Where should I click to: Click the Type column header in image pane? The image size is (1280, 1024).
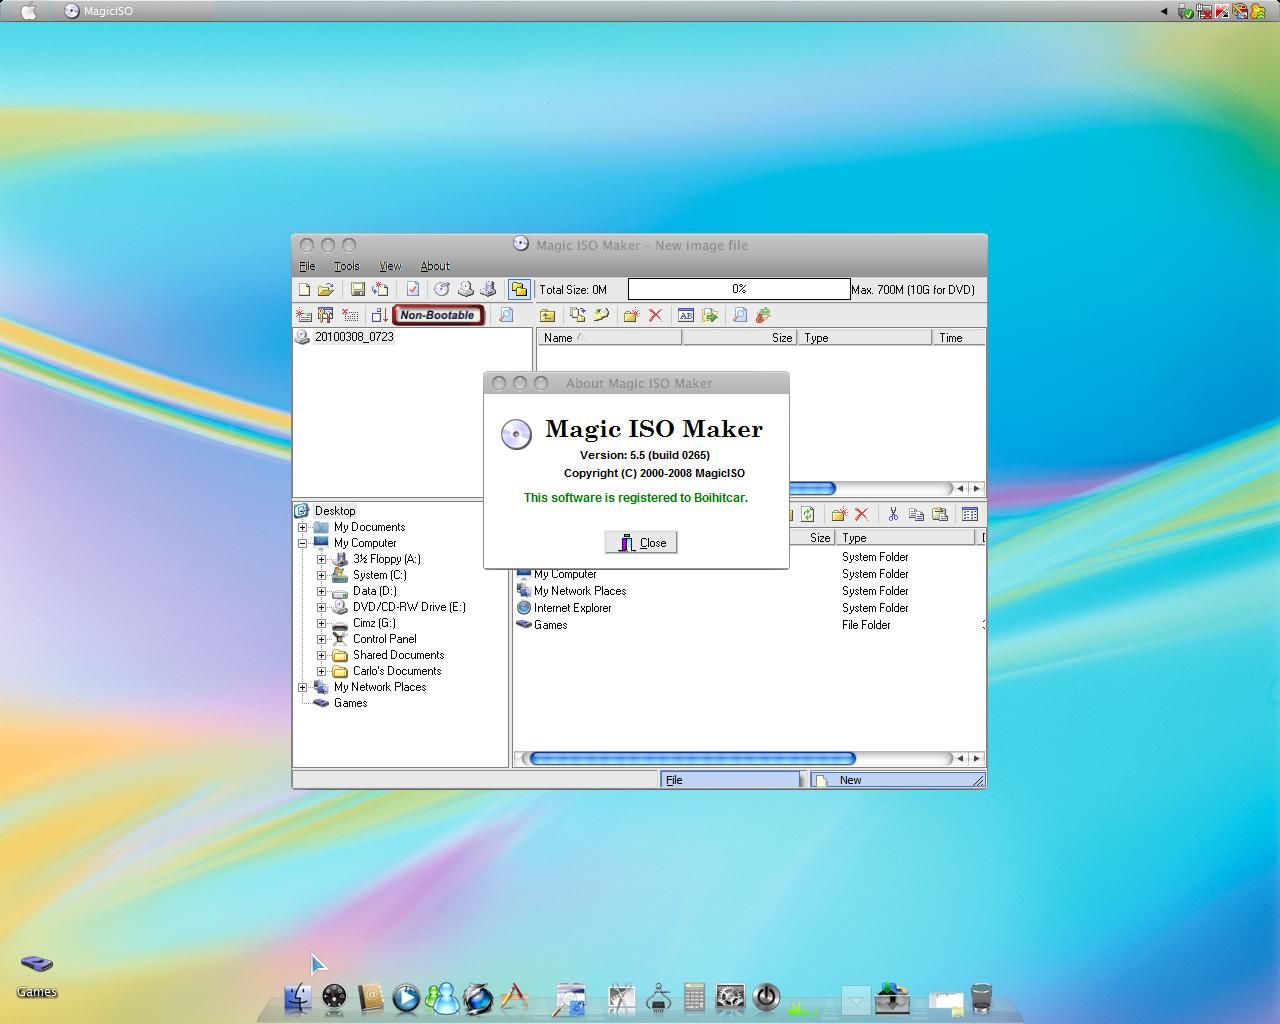864,338
